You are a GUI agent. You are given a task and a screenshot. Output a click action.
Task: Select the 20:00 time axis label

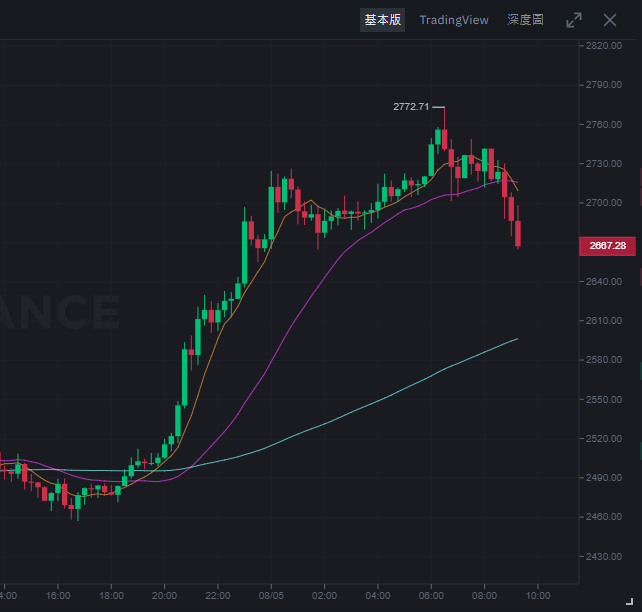click(x=164, y=596)
